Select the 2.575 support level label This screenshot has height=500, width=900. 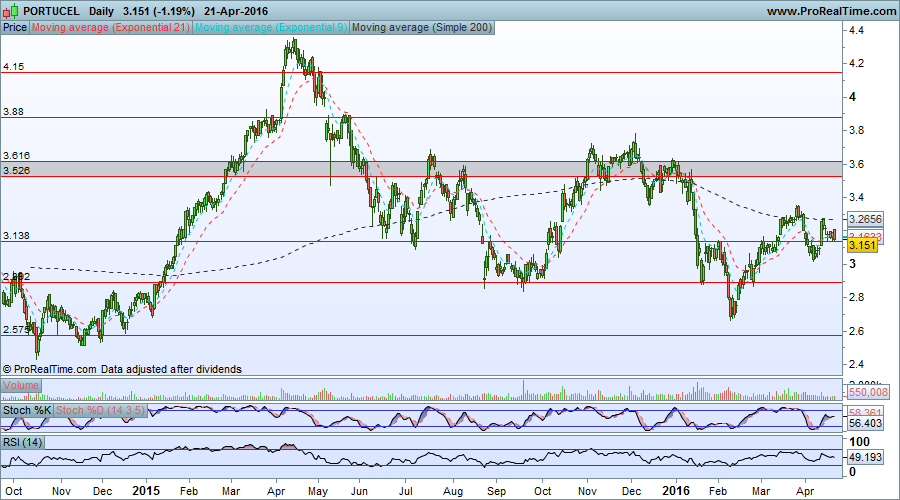(16, 330)
